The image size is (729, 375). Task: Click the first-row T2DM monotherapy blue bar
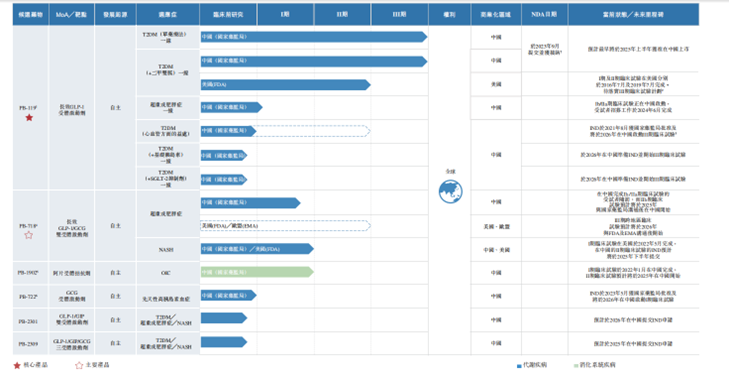314,37
